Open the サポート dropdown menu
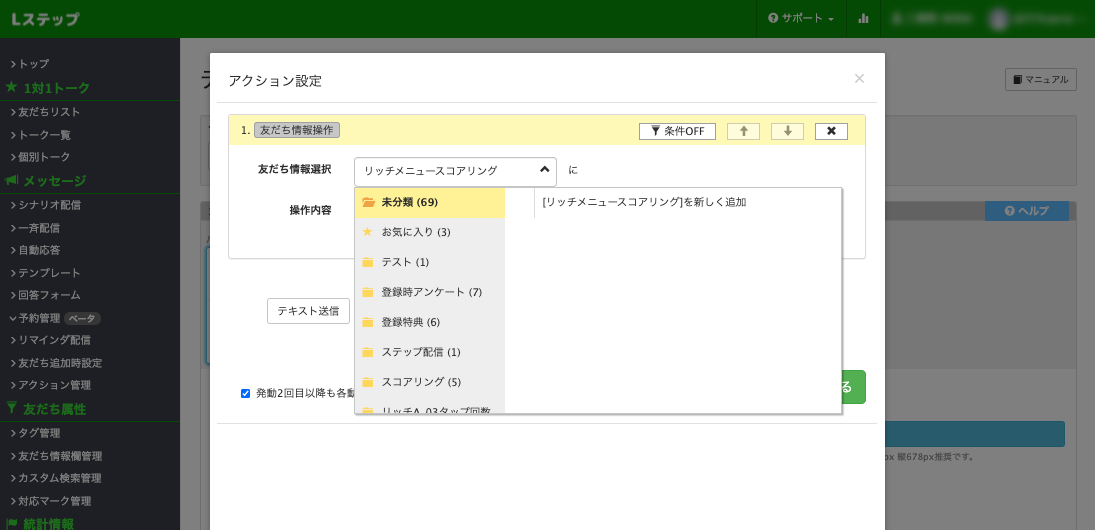Image resolution: width=1095 pixels, height=530 pixels. [801, 18]
